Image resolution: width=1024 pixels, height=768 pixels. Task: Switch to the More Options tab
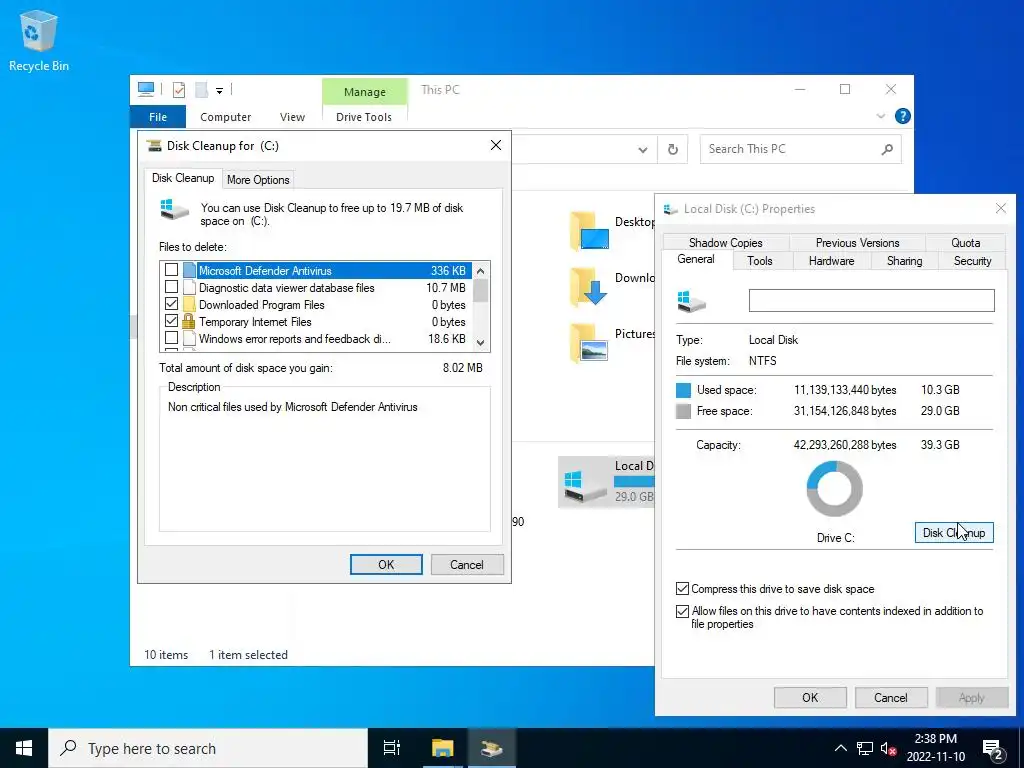(x=258, y=180)
